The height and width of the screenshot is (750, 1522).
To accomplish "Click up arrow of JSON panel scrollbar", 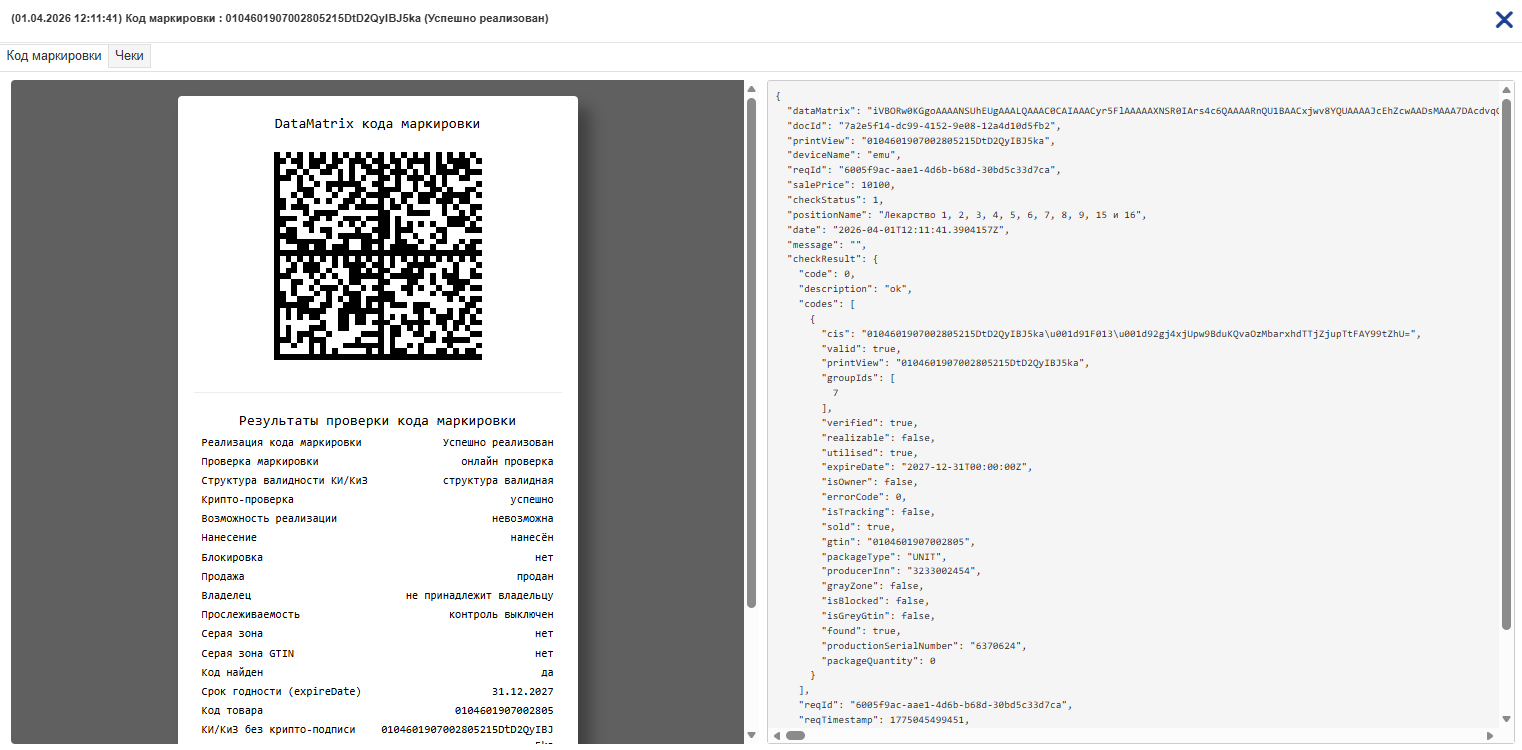I will (1506, 90).
